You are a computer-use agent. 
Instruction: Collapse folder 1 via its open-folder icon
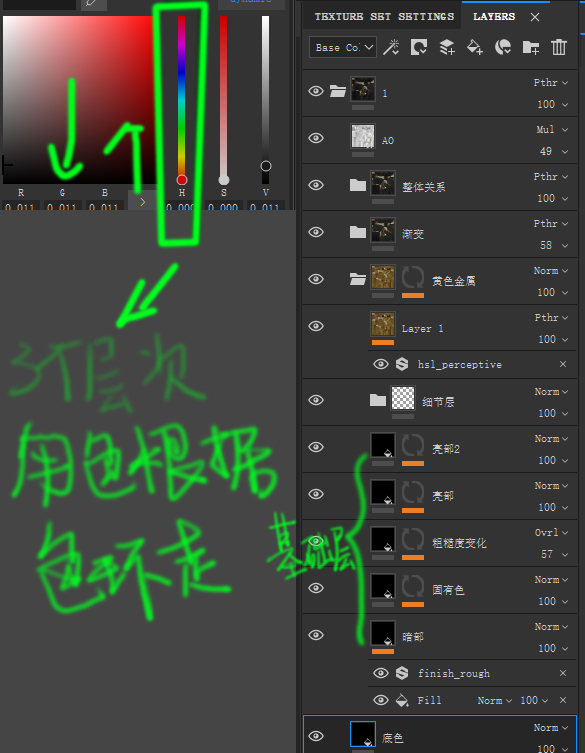(338, 91)
